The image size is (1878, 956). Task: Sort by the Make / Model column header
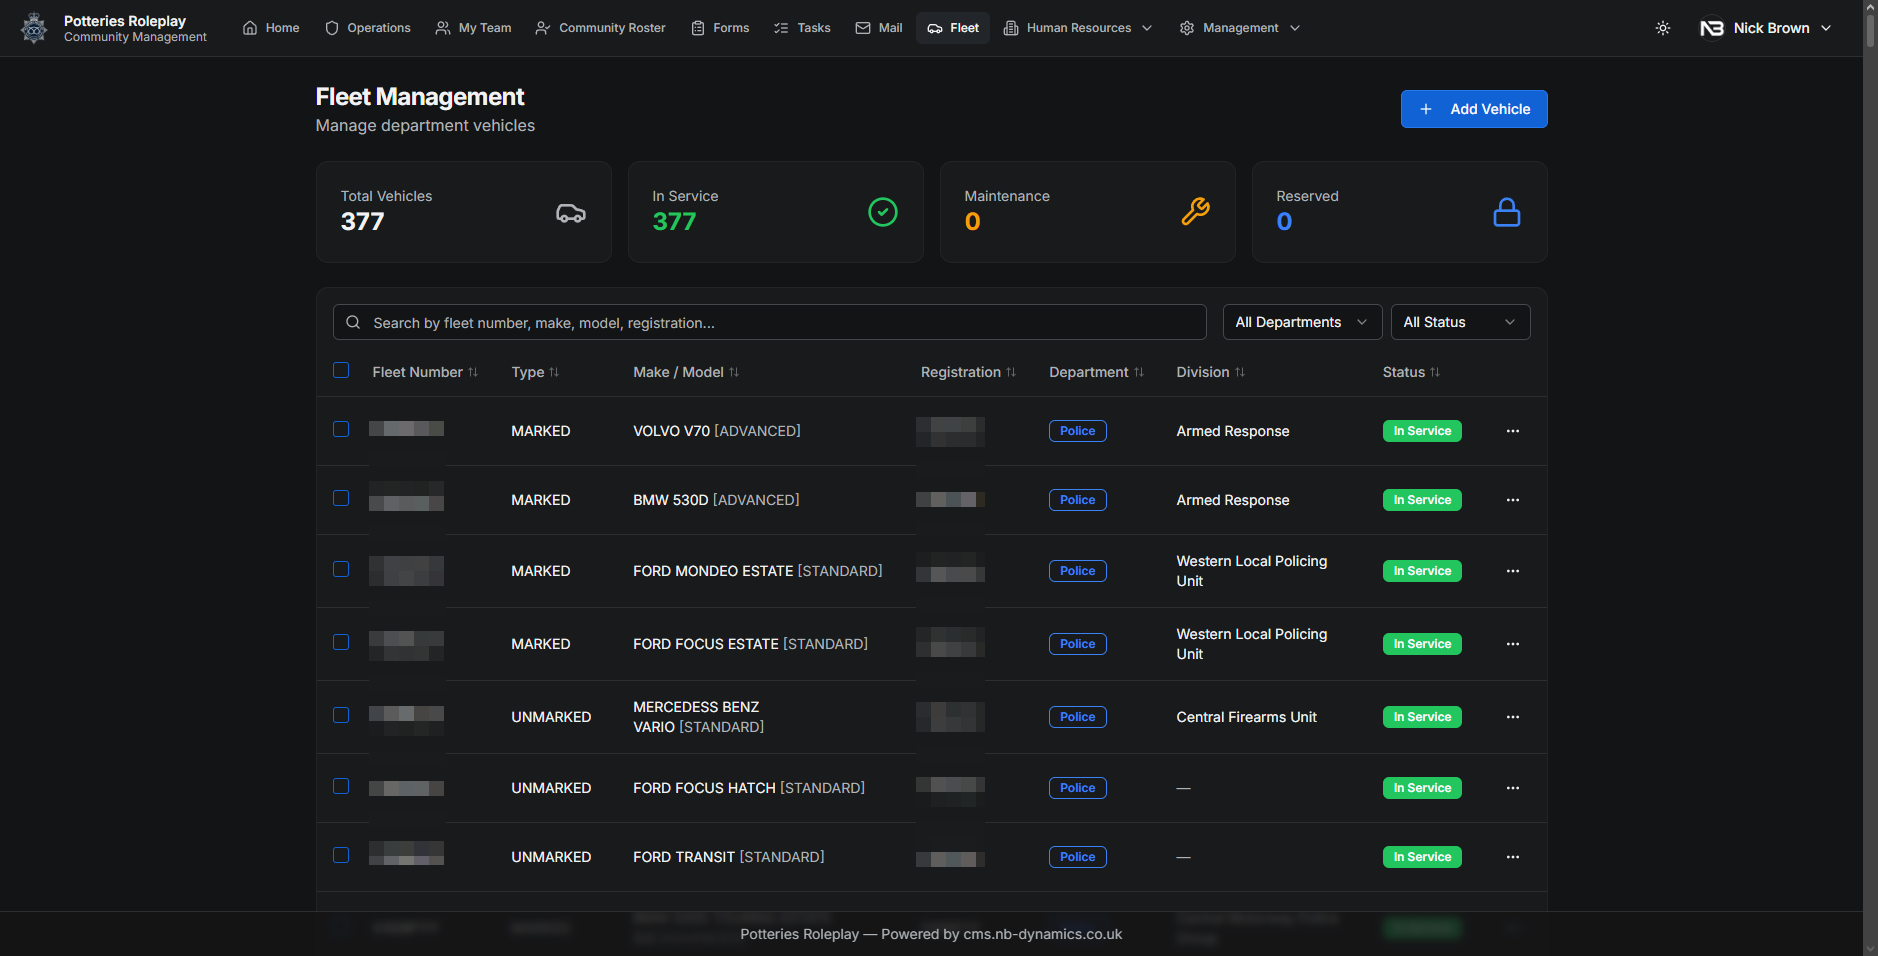click(686, 372)
